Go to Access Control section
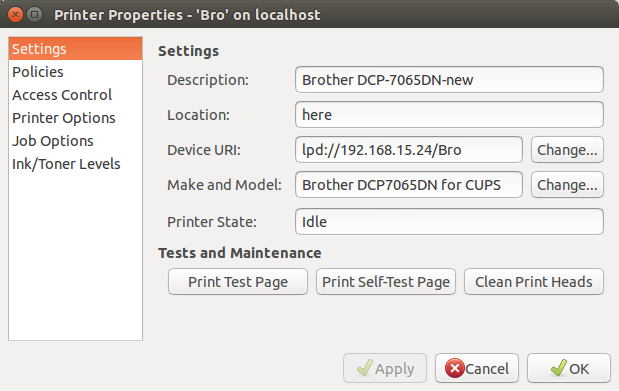This screenshot has height=391, width=619. point(75,95)
